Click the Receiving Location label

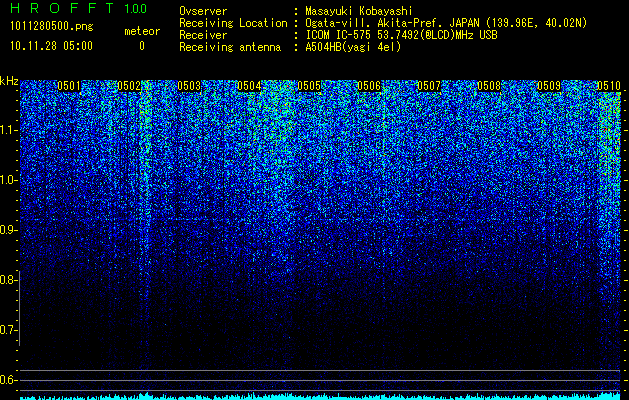[x=233, y=23]
